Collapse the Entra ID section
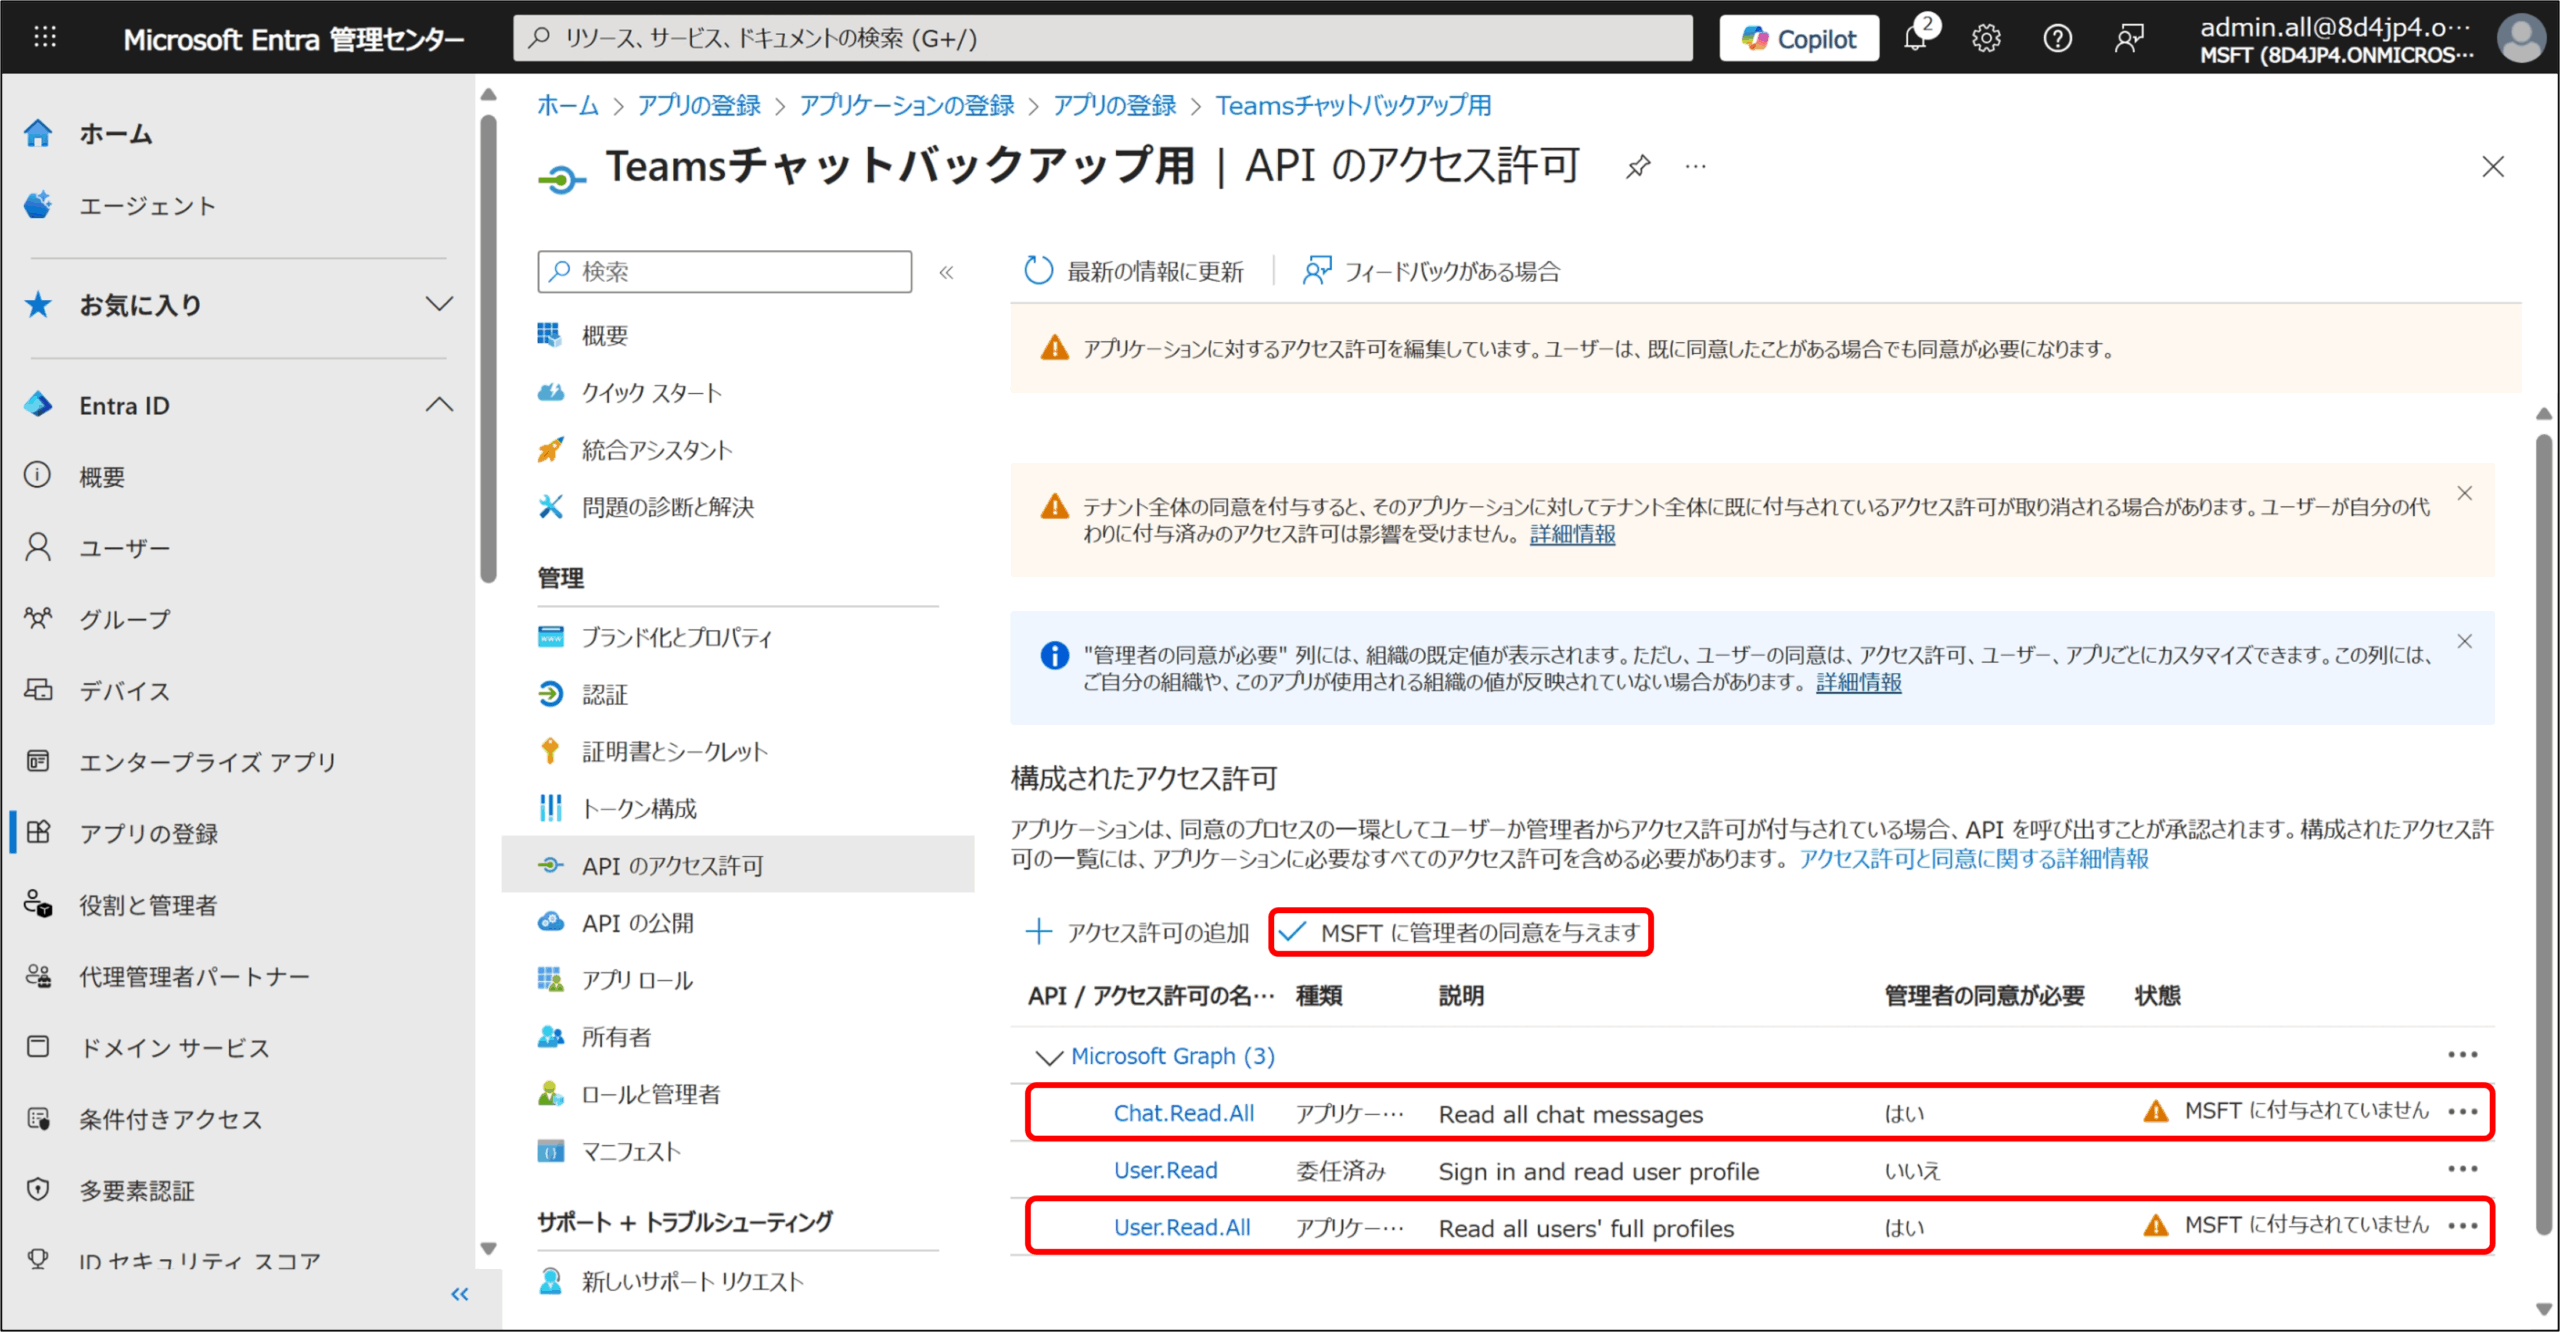 coord(439,405)
